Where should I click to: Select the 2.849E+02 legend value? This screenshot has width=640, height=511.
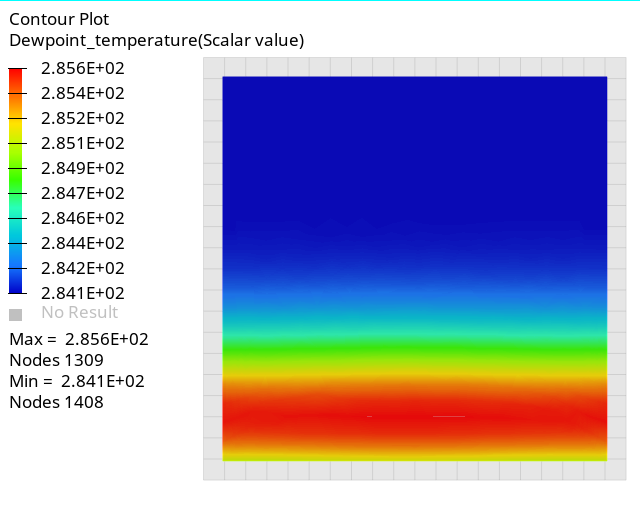tap(83, 168)
